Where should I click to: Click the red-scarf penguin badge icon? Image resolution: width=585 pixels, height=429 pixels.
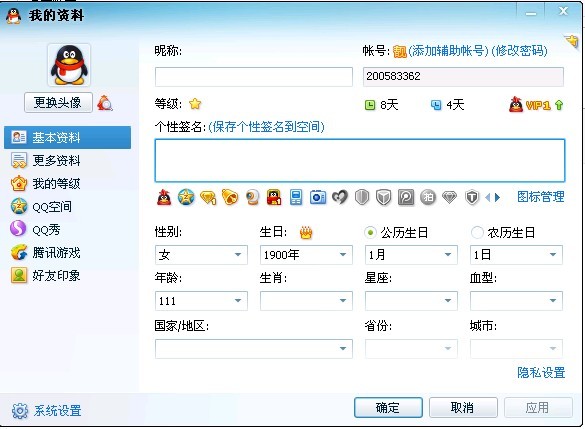click(x=274, y=197)
